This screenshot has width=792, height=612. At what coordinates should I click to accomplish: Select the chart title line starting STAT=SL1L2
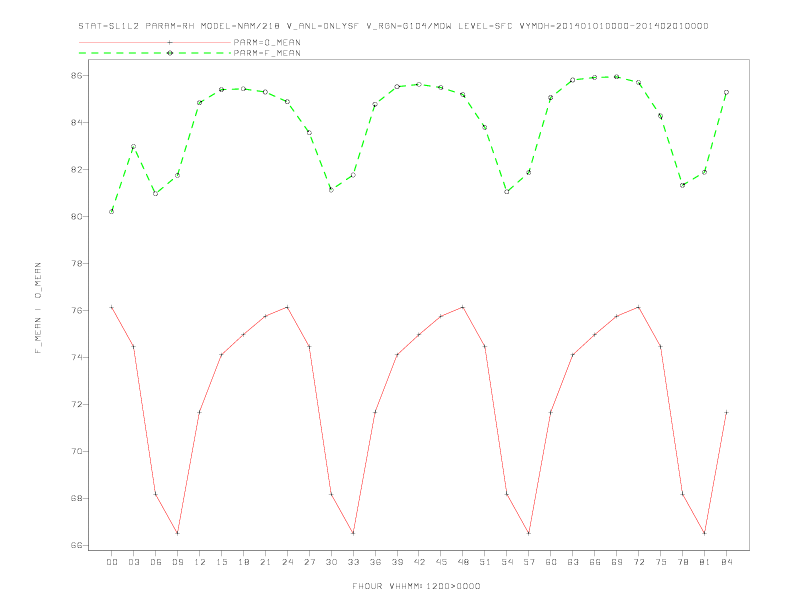click(x=393, y=26)
